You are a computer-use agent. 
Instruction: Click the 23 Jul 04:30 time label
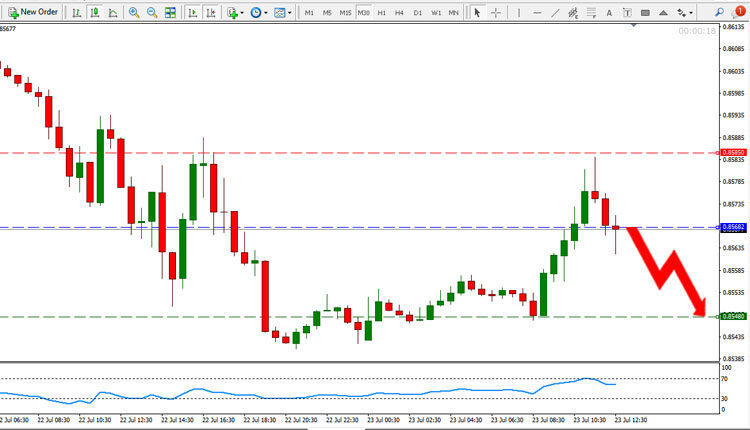point(466,420)
